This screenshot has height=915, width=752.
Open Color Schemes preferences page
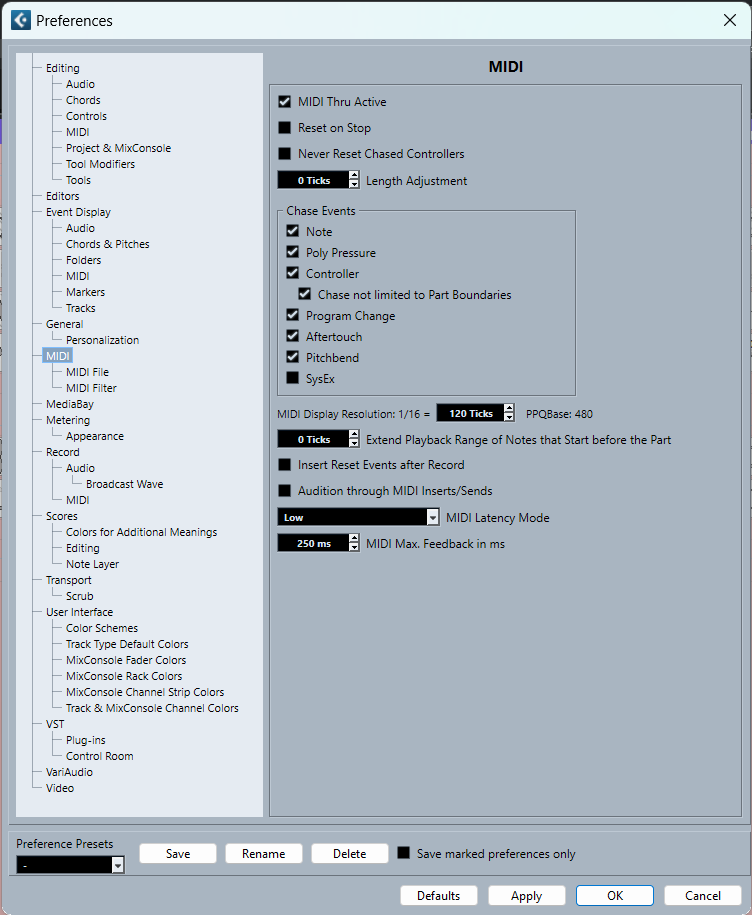pyautogui.click(x=102, y=628)
